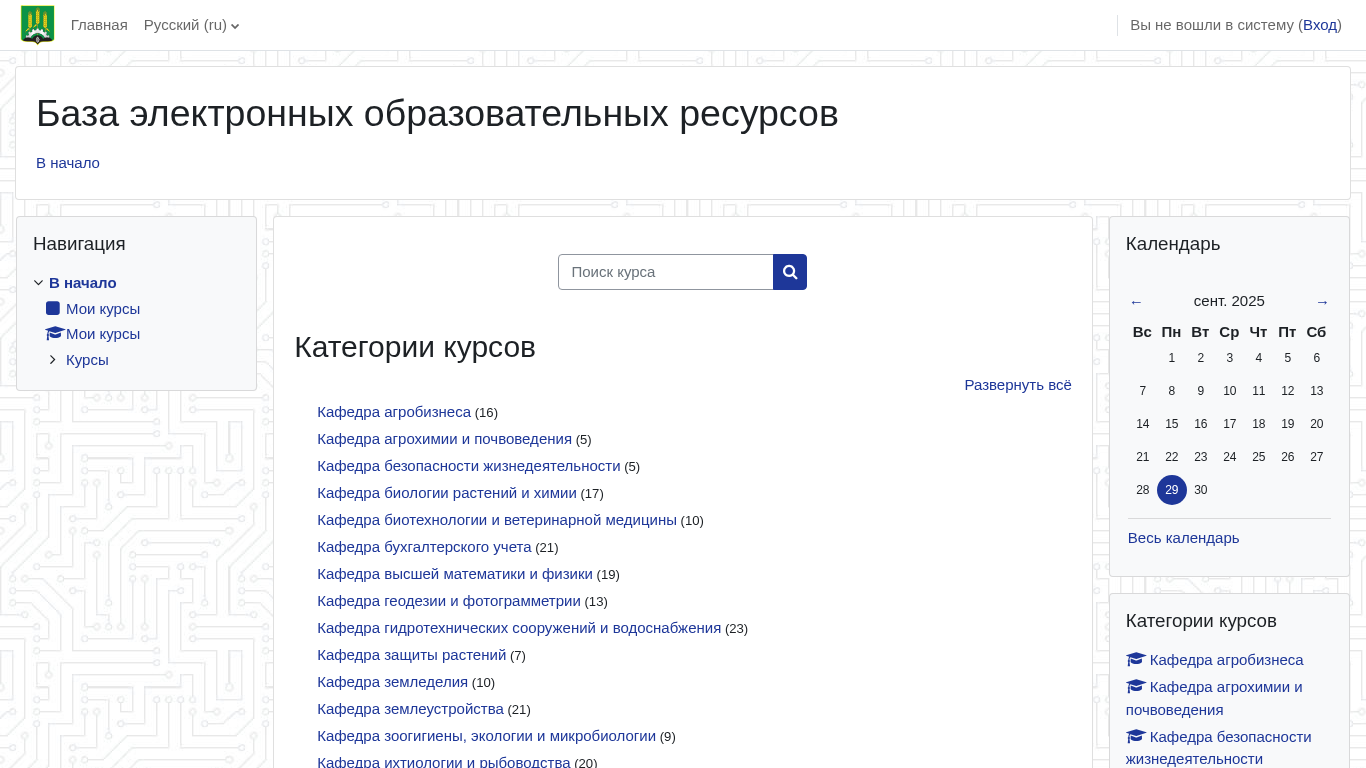The height and width of the screenshot is (768, 1366).
Task: Click the graduation cap icon in Навигация
Action: pos(54,334)
